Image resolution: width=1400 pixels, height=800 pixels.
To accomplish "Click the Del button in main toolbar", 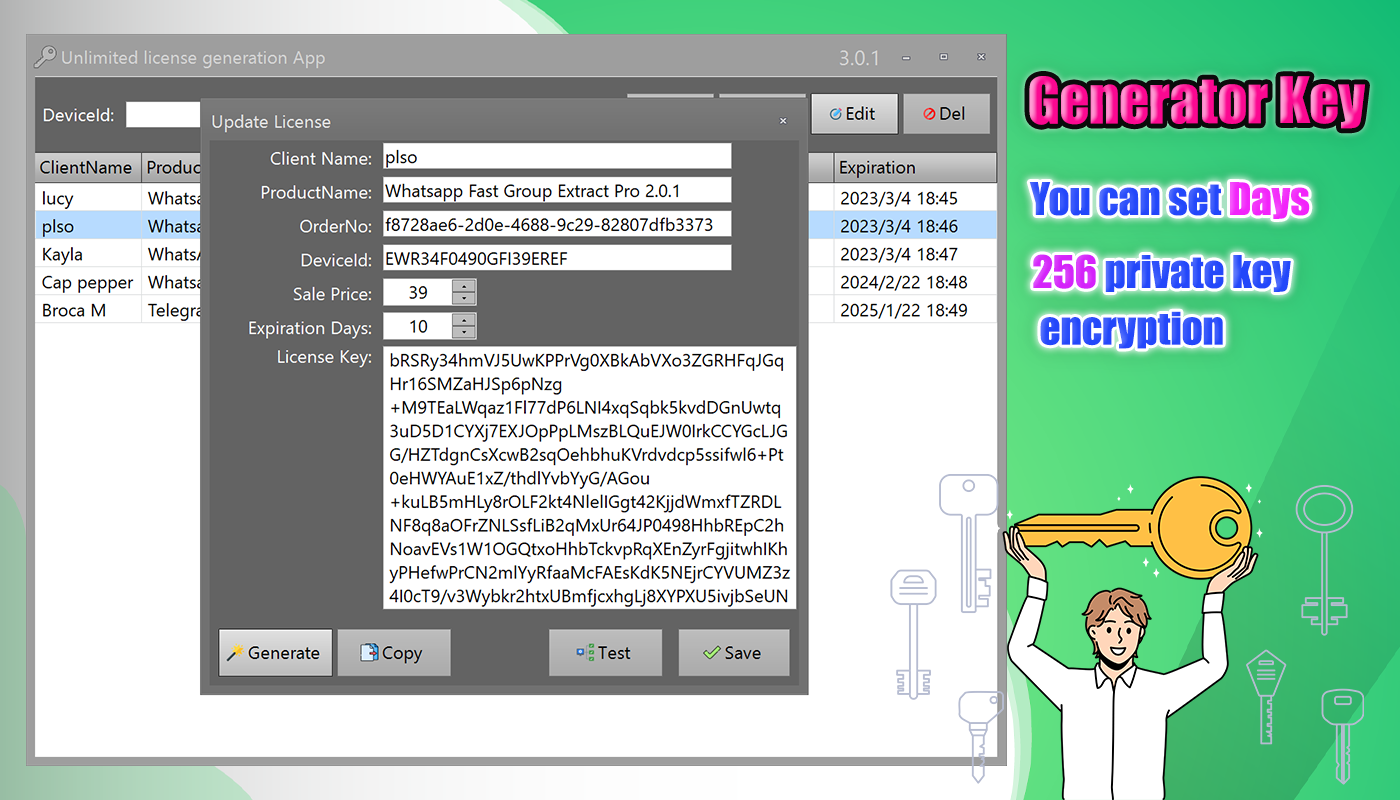I will pyautogui.click(x=946, y=114).
